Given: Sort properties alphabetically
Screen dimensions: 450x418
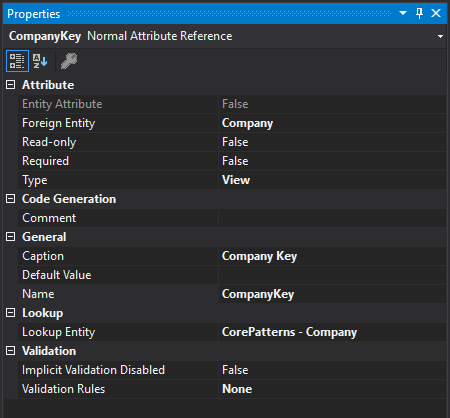Looking at the screenshot, I should click(40, 61).
